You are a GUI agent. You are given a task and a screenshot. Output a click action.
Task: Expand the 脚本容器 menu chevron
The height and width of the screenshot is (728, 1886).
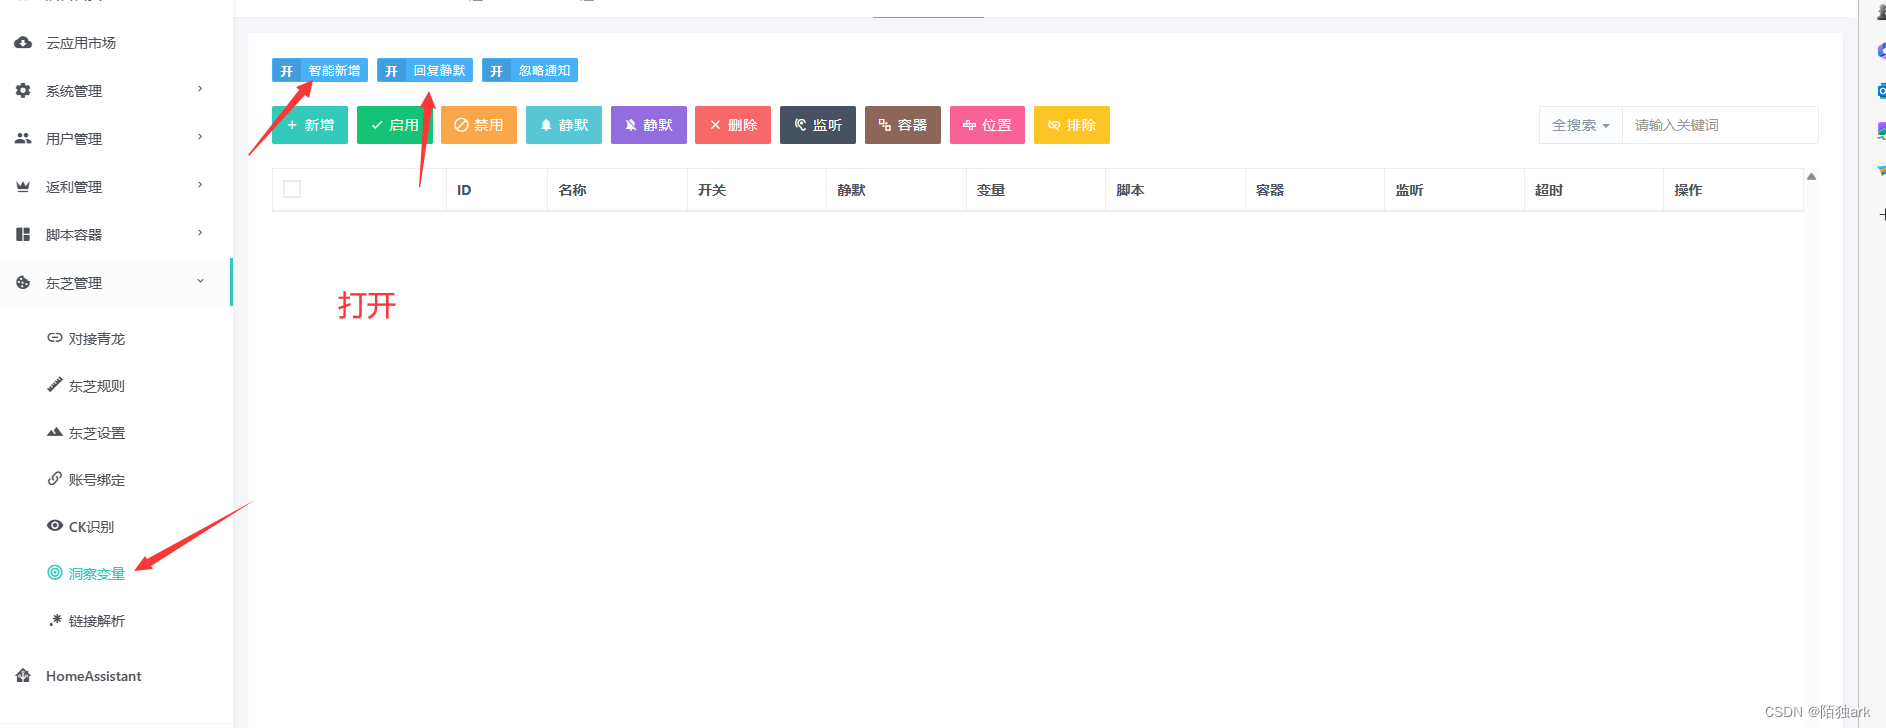point(200,233)
